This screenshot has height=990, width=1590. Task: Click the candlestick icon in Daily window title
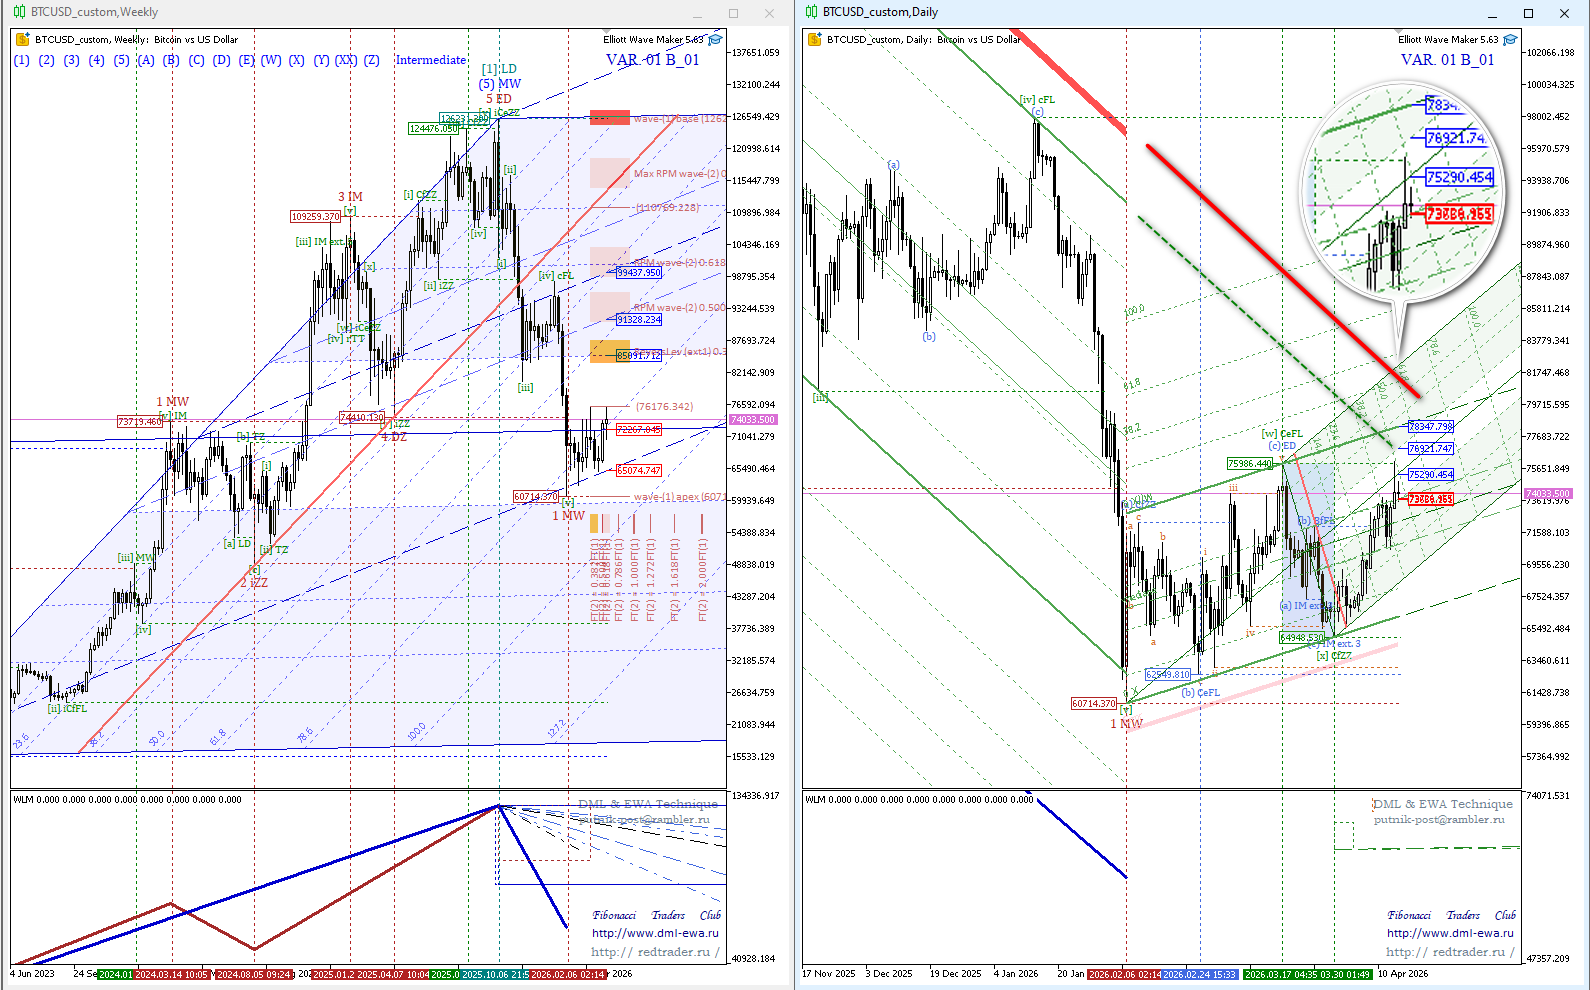(x=811, y=12)
